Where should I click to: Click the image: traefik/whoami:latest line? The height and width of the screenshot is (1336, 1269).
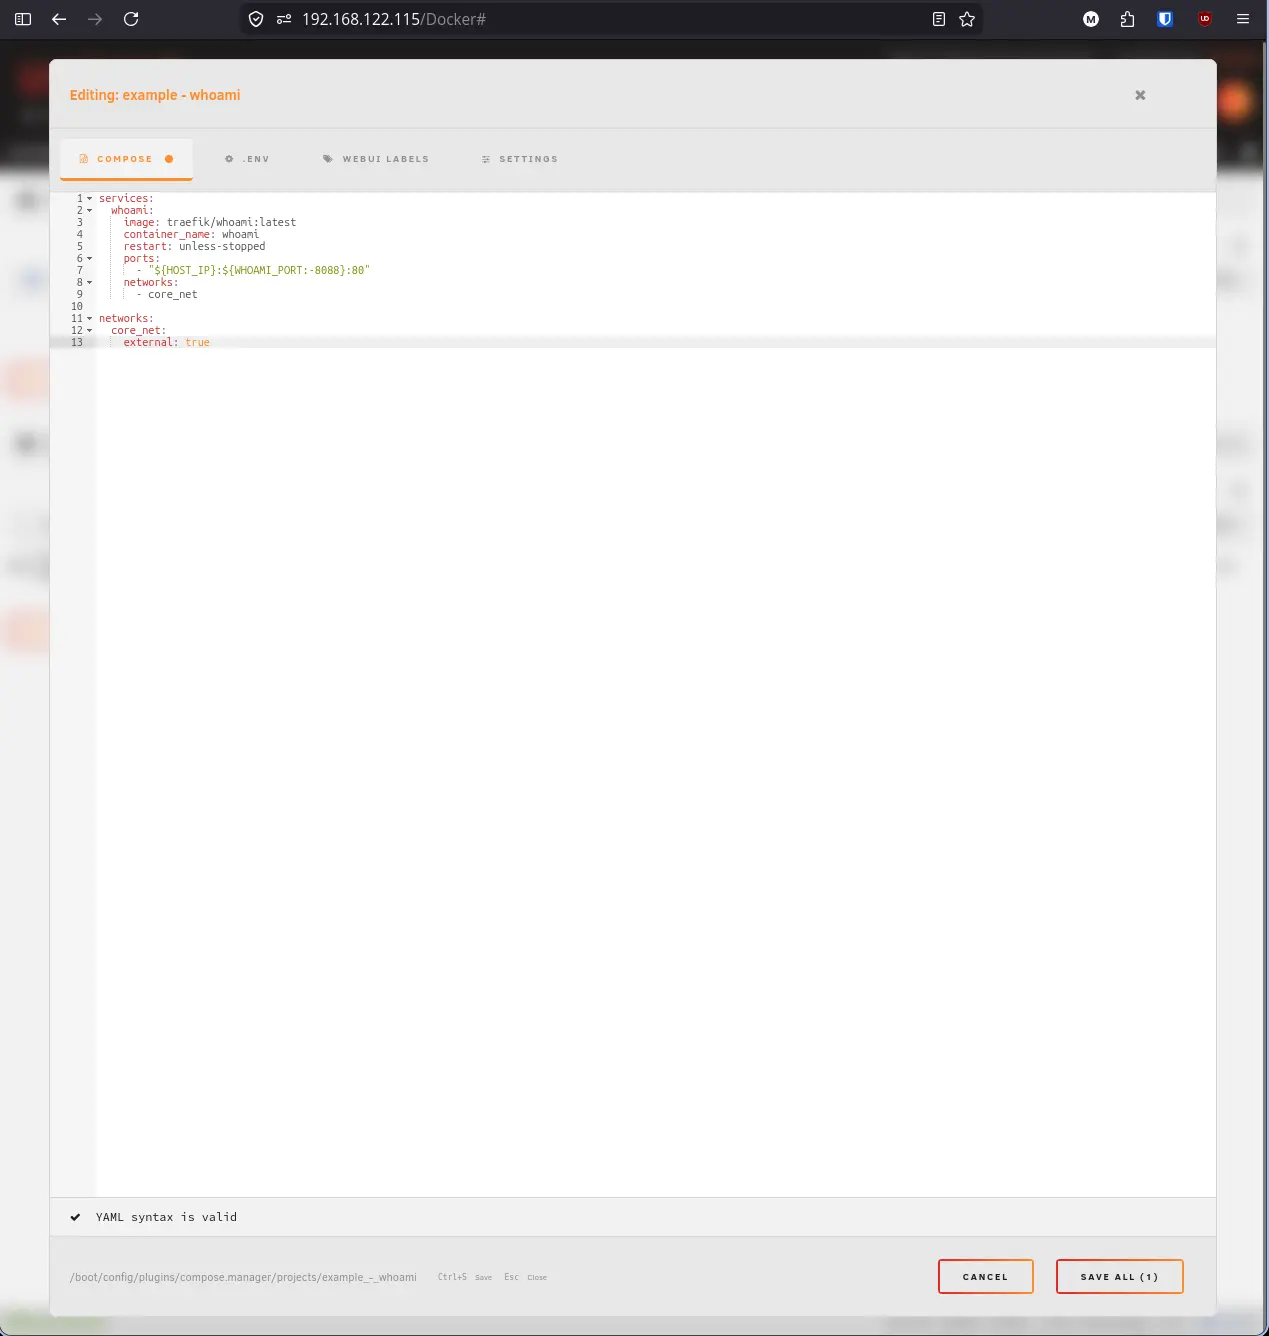click(x=210, y=223)
